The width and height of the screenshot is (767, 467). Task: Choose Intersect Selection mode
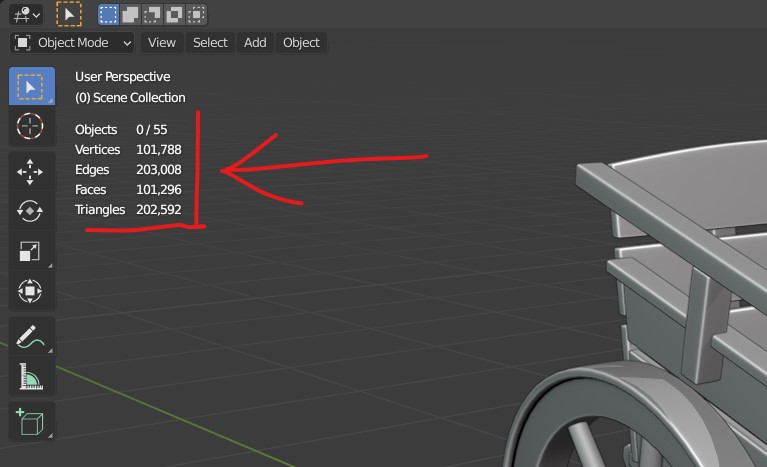tap(196, 15)
